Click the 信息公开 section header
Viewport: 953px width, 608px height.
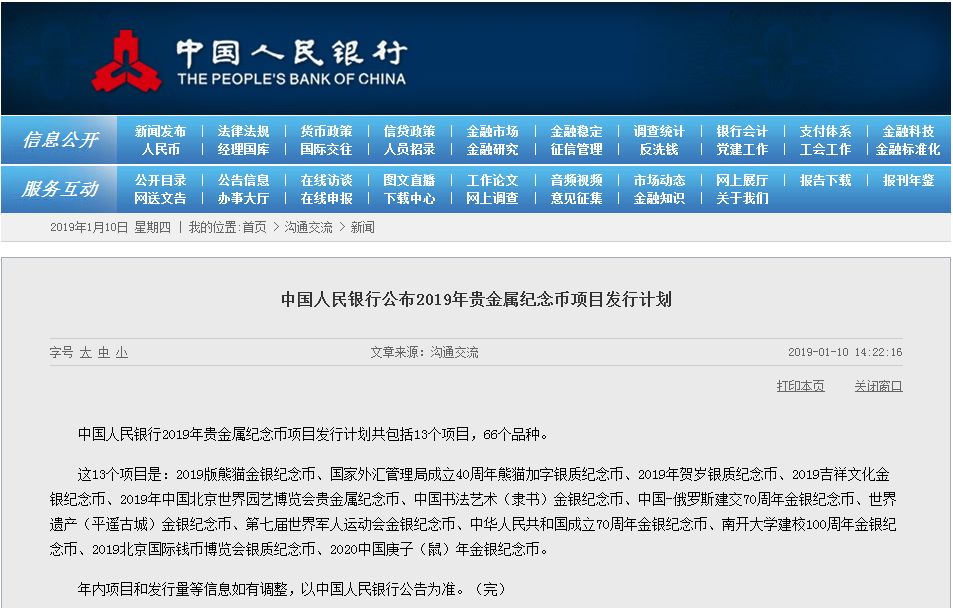coord(60,140)
